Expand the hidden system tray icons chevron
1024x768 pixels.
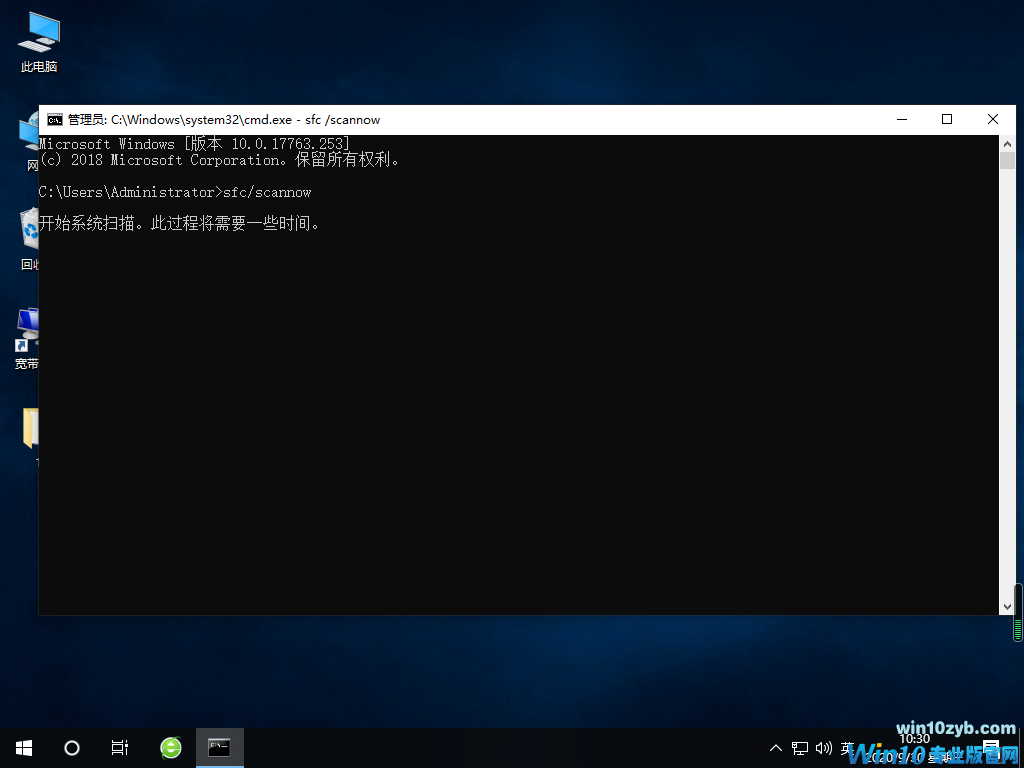[x=776, y=748]
